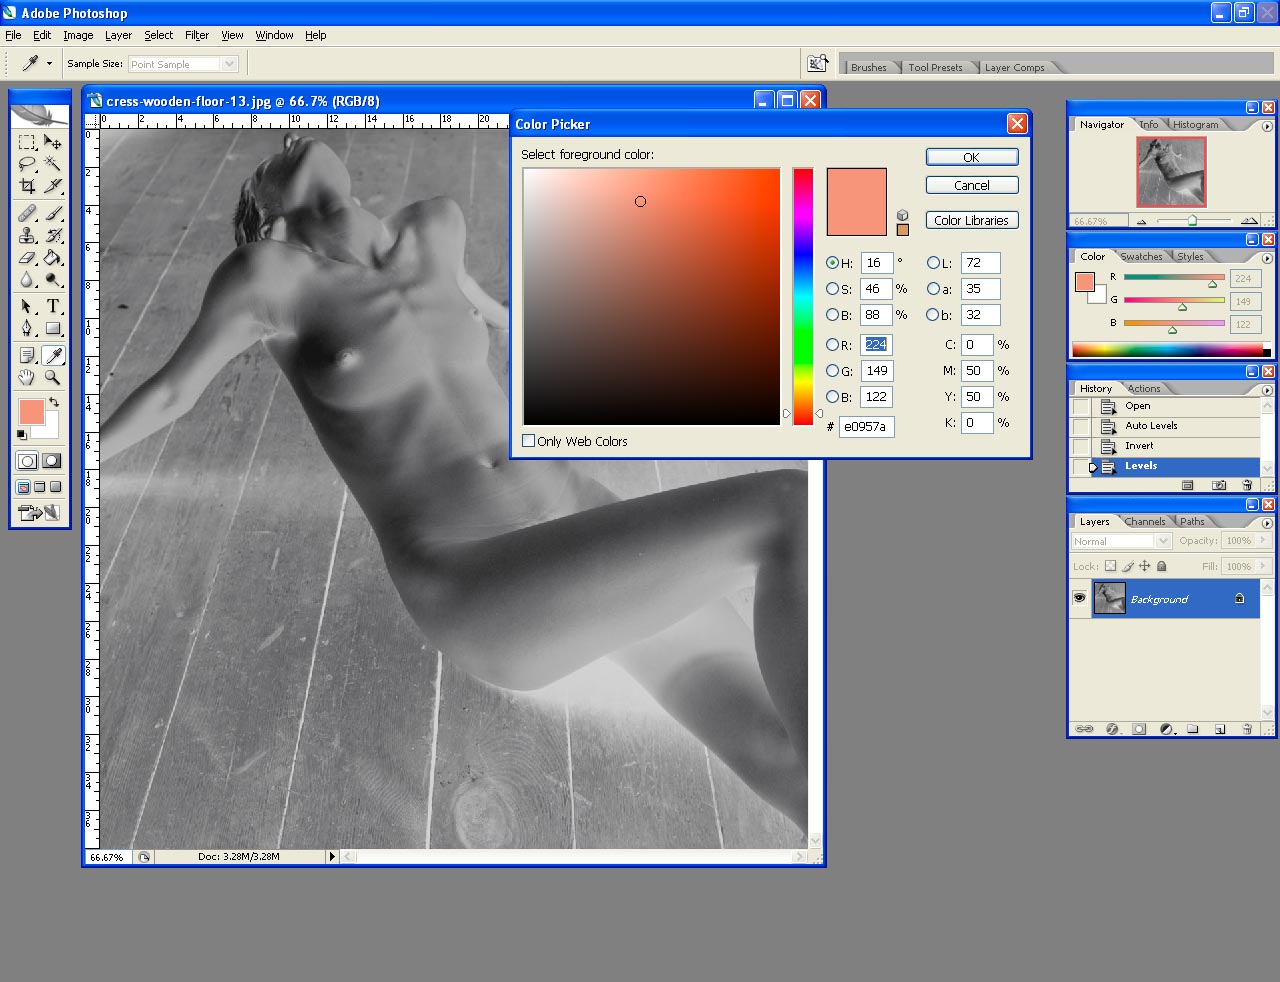This screenshot has width=1280, height=982.
Task: Enable the Only Web Colors checkbox
Action: 529,441
